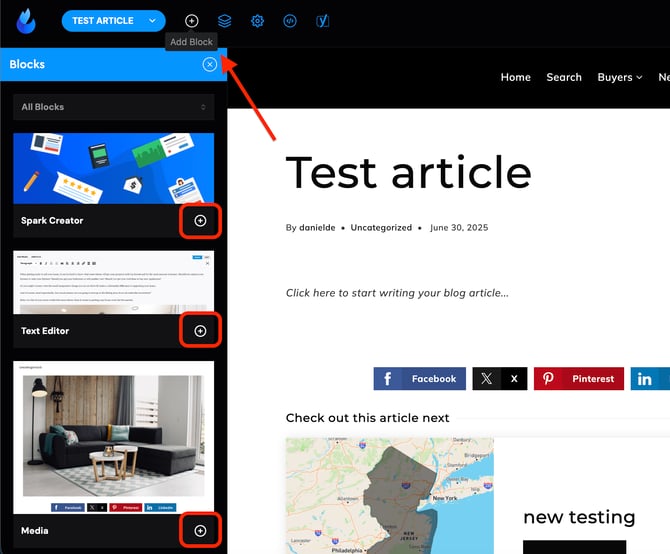Open the TEST ARTICLE dropdown
The height and width of the screenshot is (554, 670).
113,21
